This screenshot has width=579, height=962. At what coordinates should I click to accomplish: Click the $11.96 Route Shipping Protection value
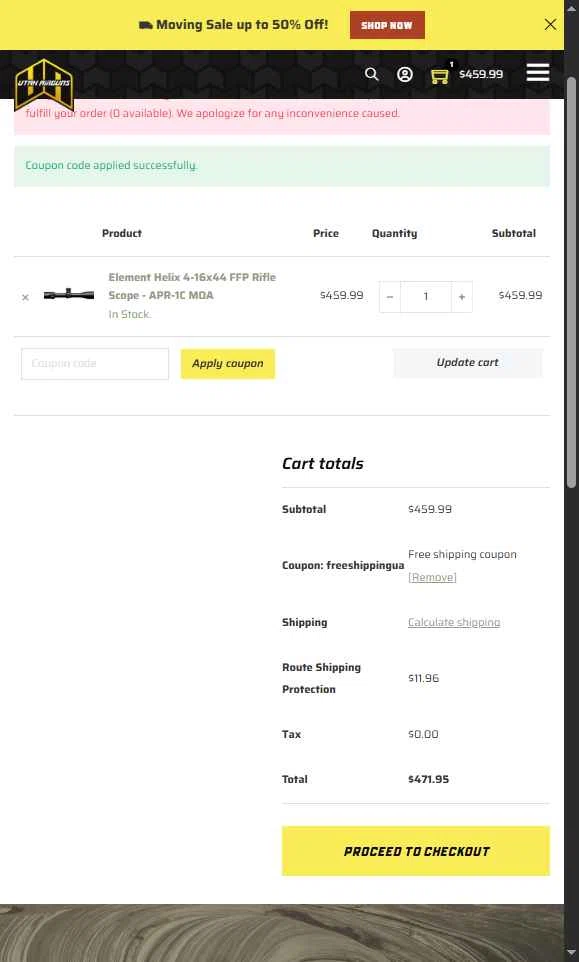[423, 678]
